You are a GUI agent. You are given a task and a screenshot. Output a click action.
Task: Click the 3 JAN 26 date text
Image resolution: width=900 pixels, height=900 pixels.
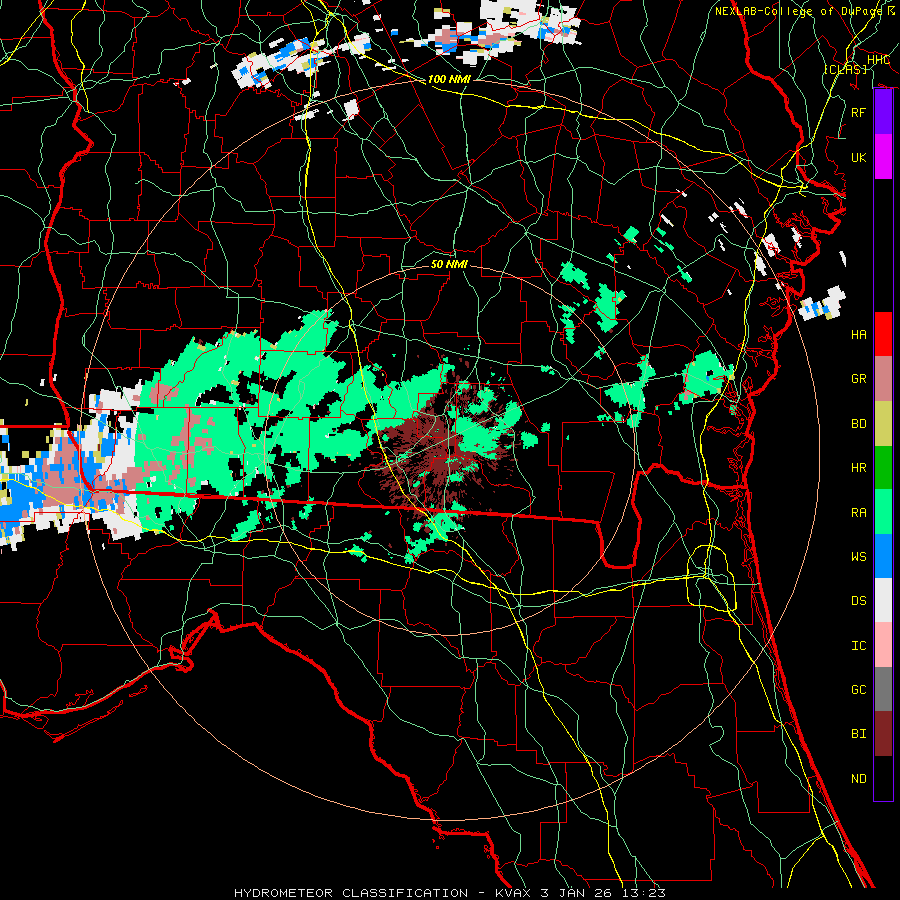coord(578,893)
